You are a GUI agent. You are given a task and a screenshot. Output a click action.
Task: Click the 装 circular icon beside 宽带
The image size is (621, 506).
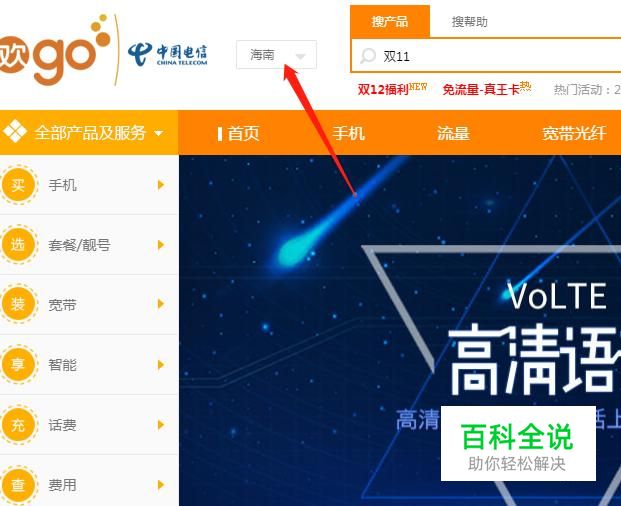(x=18, y=304)
